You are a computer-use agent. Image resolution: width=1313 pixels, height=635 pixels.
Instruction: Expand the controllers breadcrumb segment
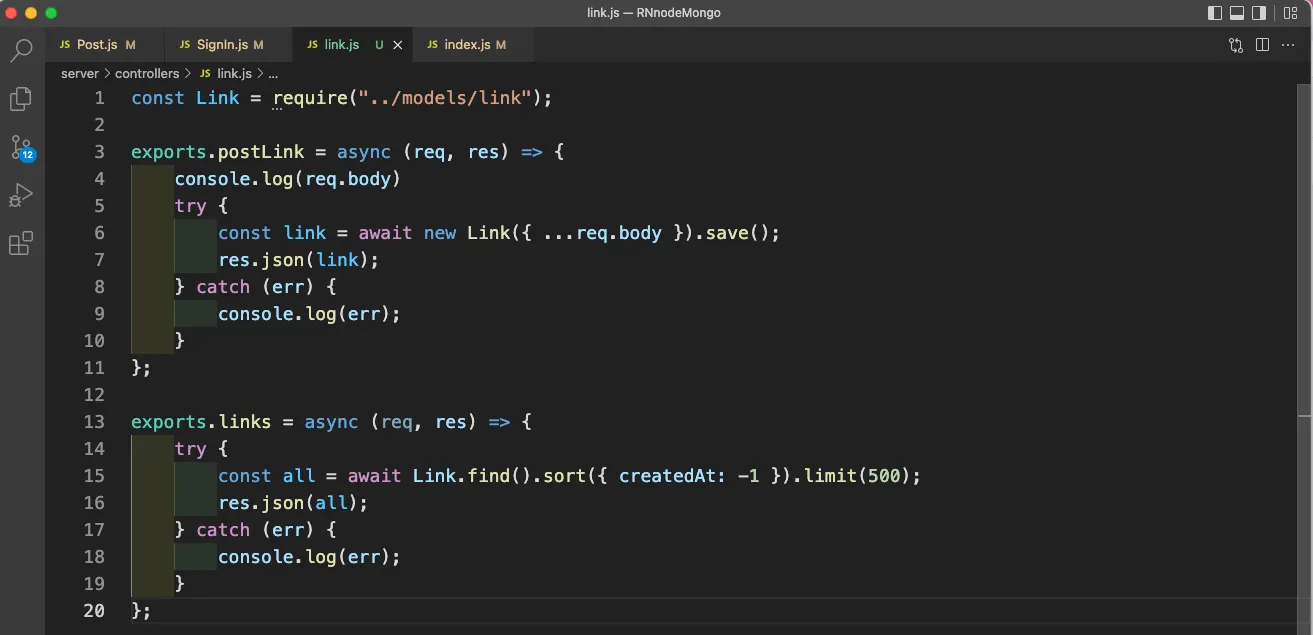coord(147,74)
